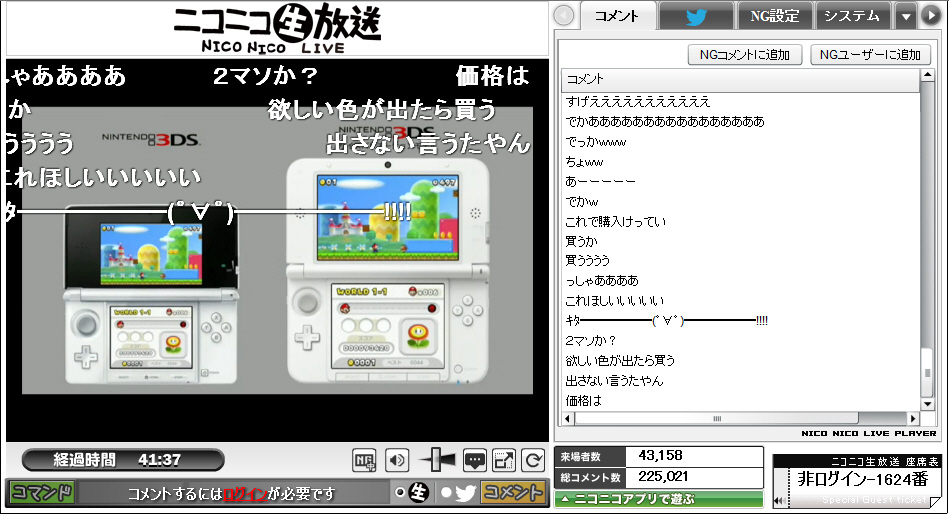Open the システム tab
Screen dimensions: 949x515
pyautogui.click(x=852, y=16)
